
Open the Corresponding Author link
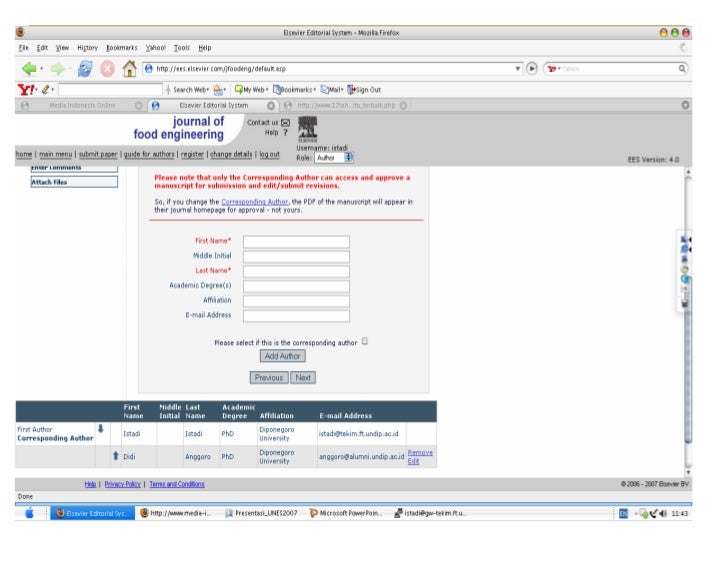pos(254,202)
